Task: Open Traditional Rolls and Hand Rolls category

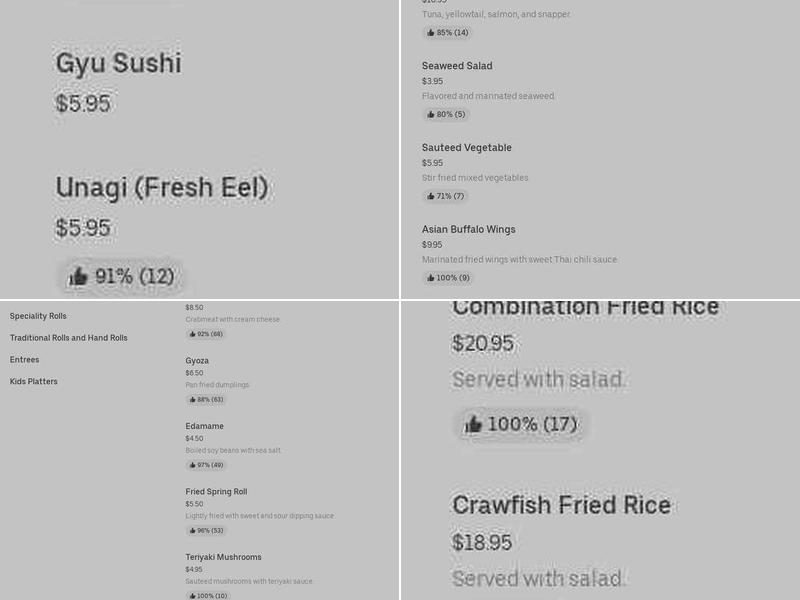Action: click(x=69, y=338)
